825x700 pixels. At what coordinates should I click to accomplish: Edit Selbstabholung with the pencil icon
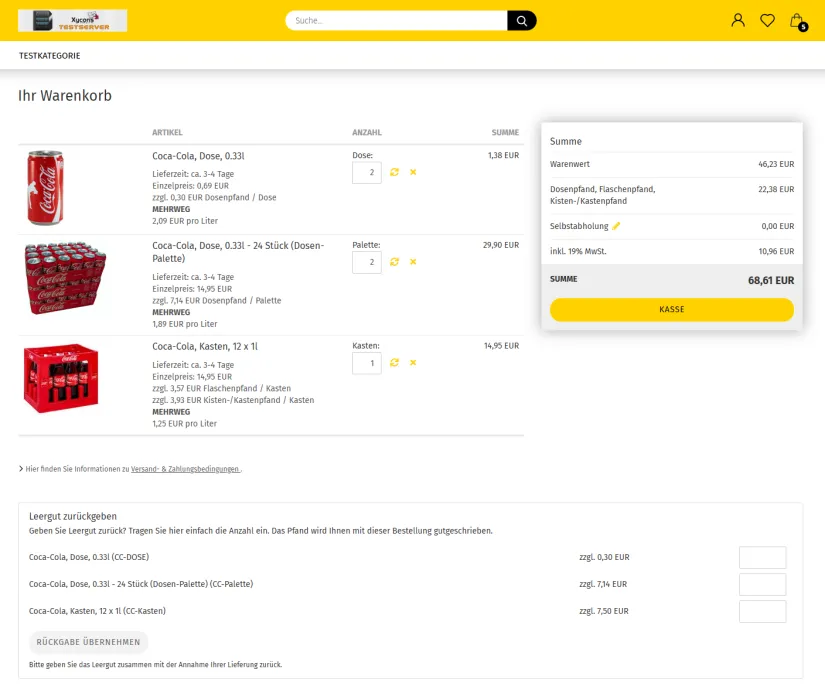[x=616, y=226]
